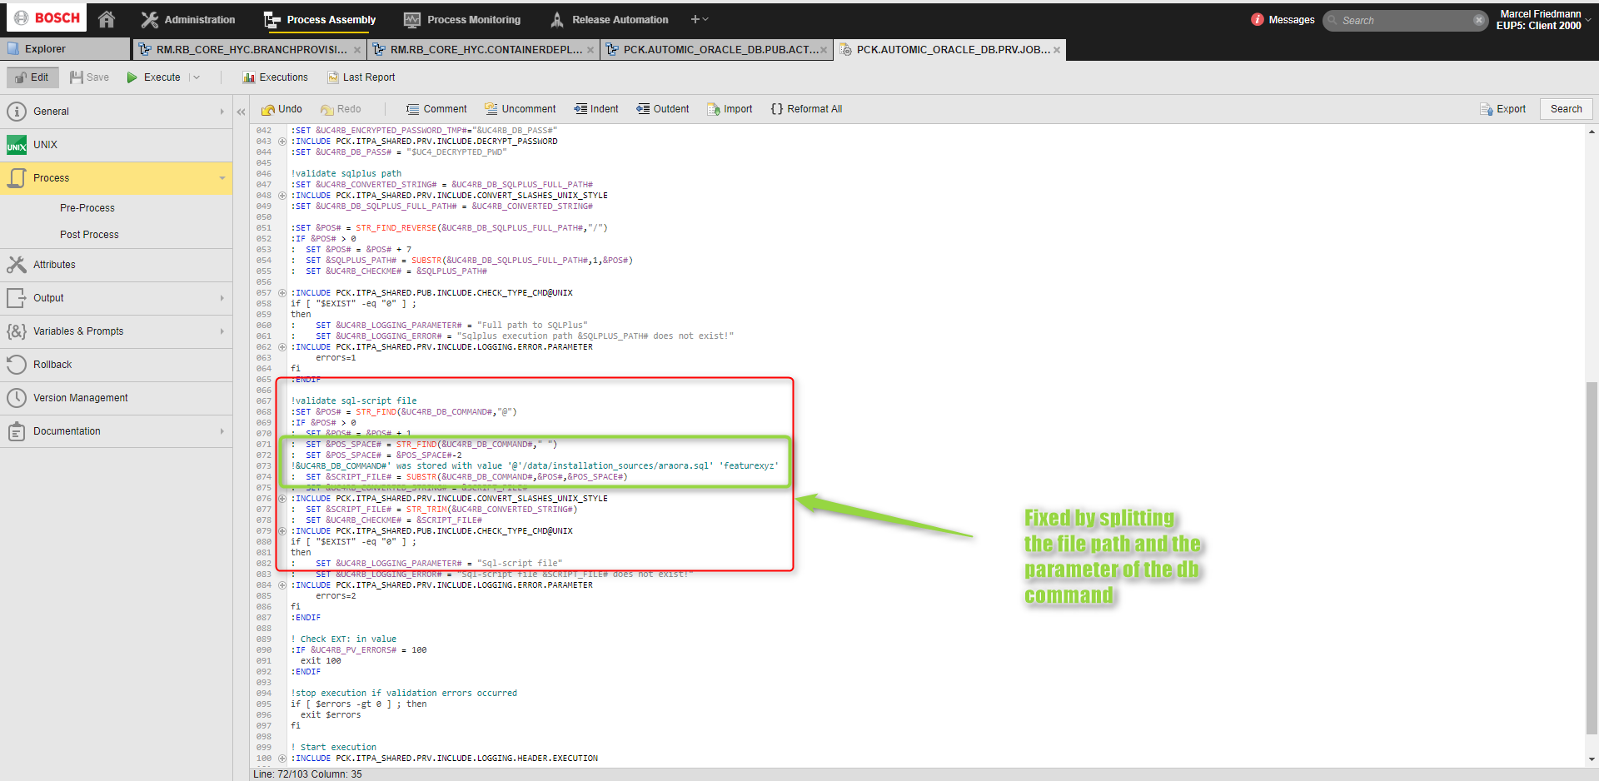The image size is (1599, 781).
Task: Uncomment the selected script lines
Action: (x=520, y=109)
